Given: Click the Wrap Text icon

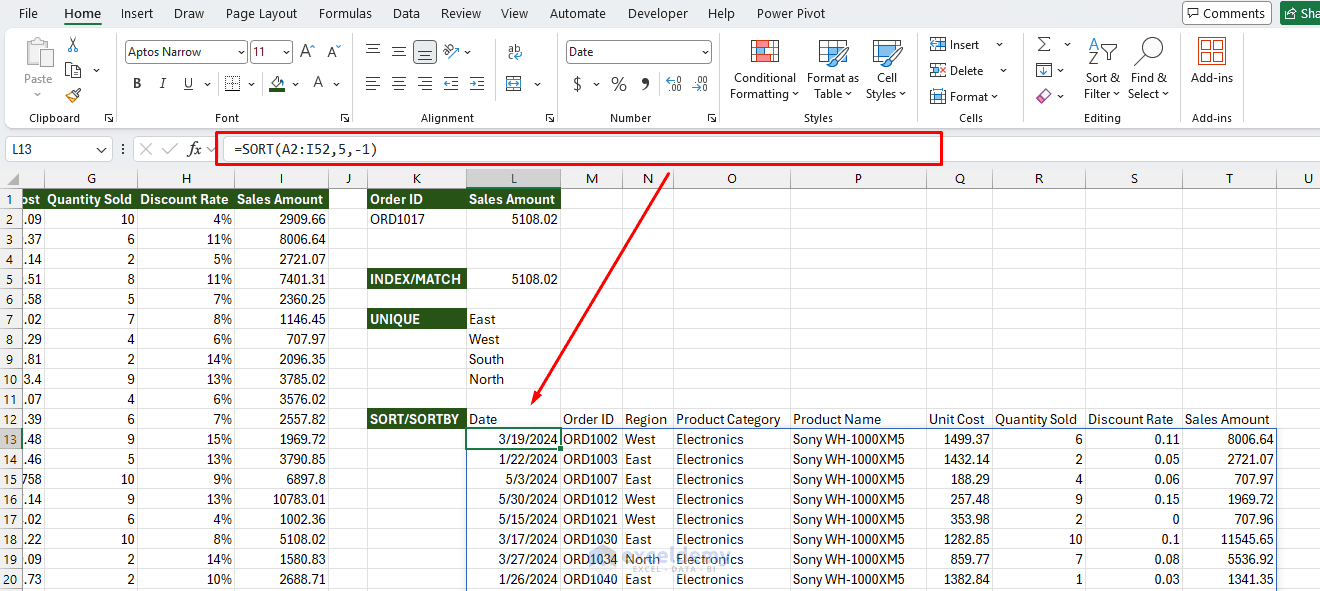Looking at the screenshot, I should pos(515,52).
